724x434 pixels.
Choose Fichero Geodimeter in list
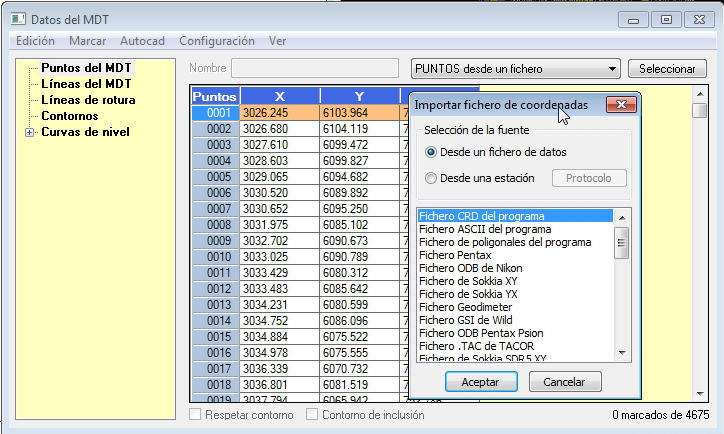click(x=515, y=307)
